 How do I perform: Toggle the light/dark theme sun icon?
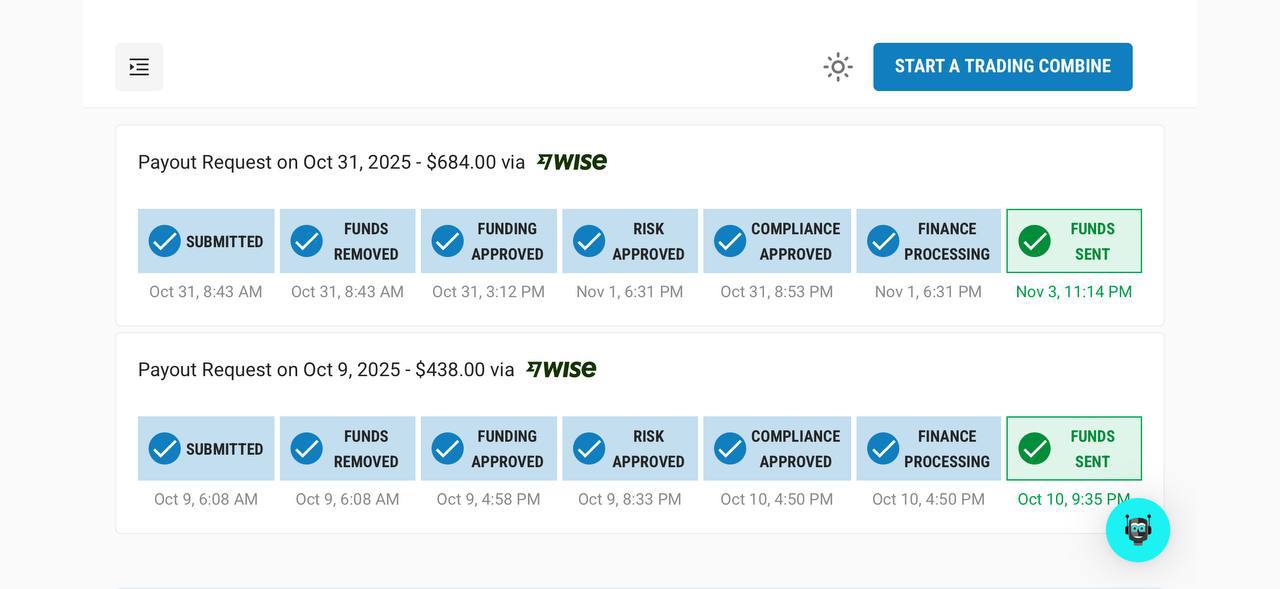pyautogui.click(x=838, y=67)
